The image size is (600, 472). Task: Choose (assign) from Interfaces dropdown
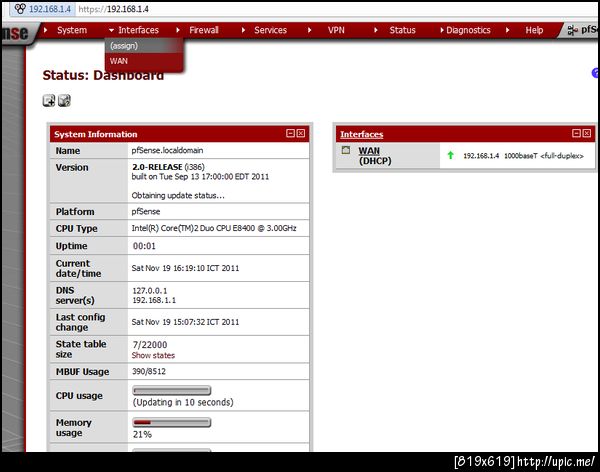(144, 46)
